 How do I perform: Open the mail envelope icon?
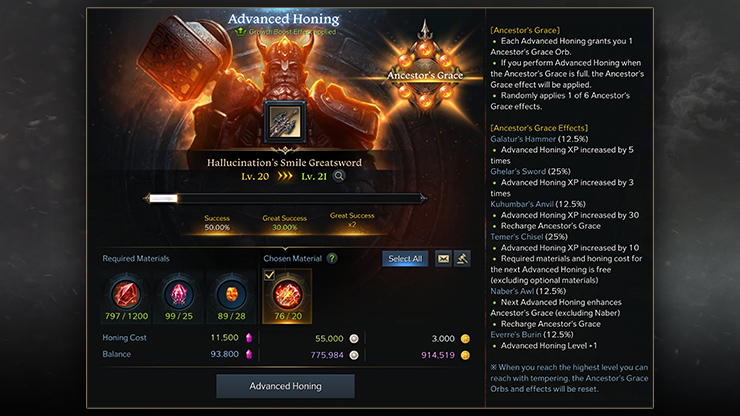pyautogui.click(x=443, y=259)
